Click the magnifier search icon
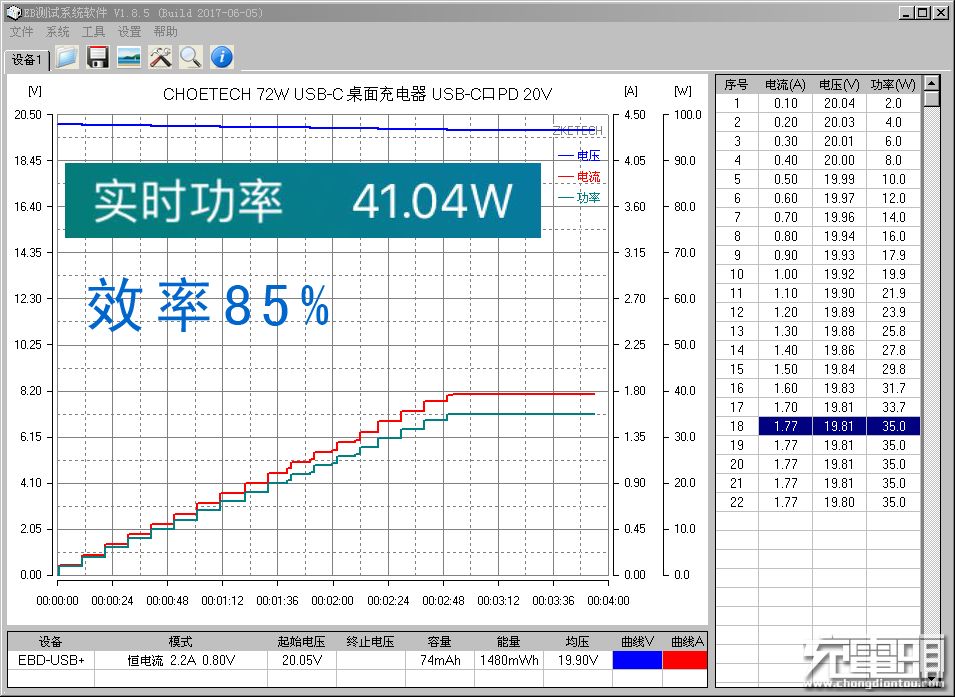Image resolution: width=955 pixels, height=697 pixels. coord(191,57)
